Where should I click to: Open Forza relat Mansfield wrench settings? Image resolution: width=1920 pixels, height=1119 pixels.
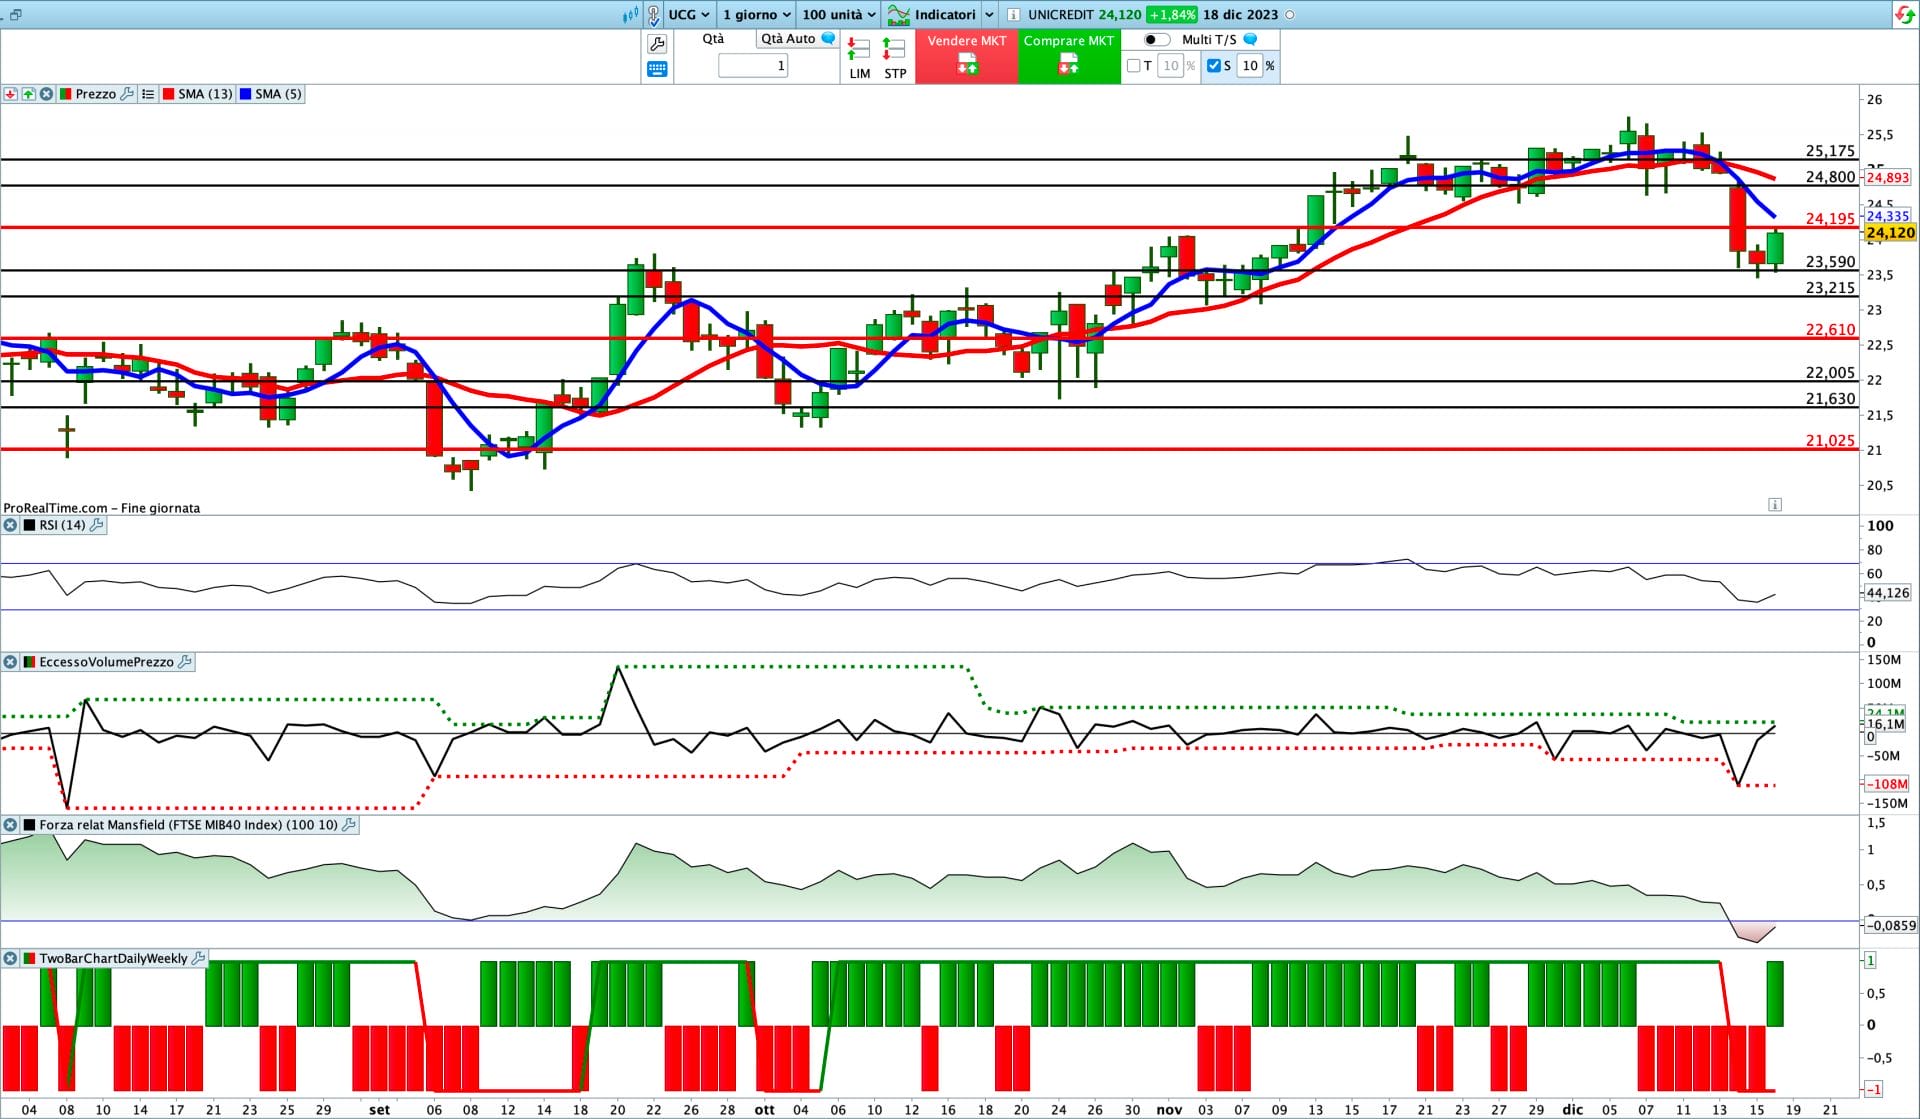click(x=349, y=825)
